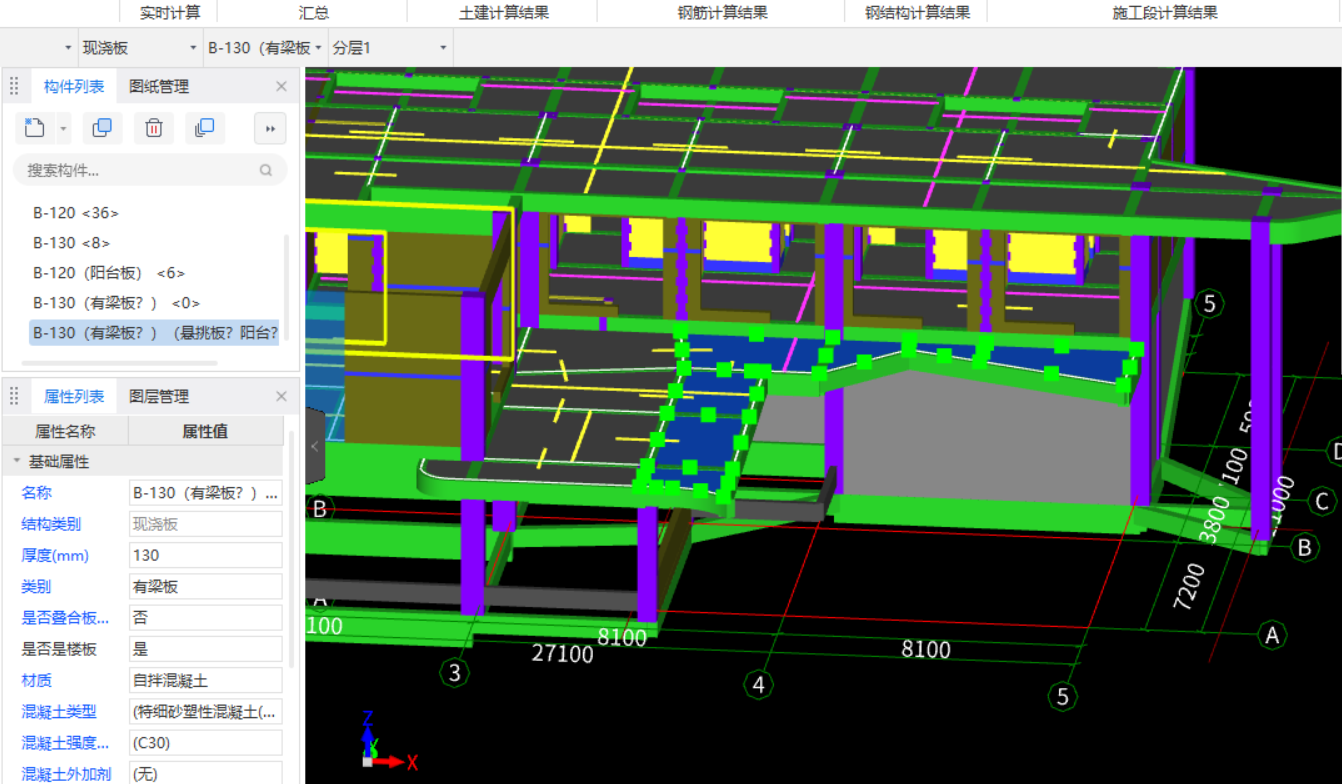The width and height of the screenshot is (1342, 784).
Task: Click axis bubble A at right side
Action: pyautogui.click(x=1272, y=634)
